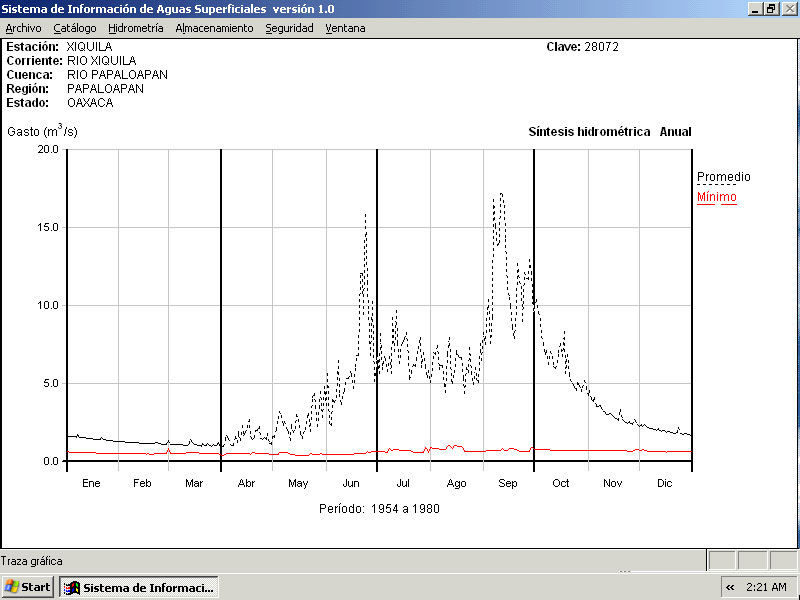Open the Catálogo menu
Screen dimensions: 800x600
pyautogui.click(x=75, y=28)
